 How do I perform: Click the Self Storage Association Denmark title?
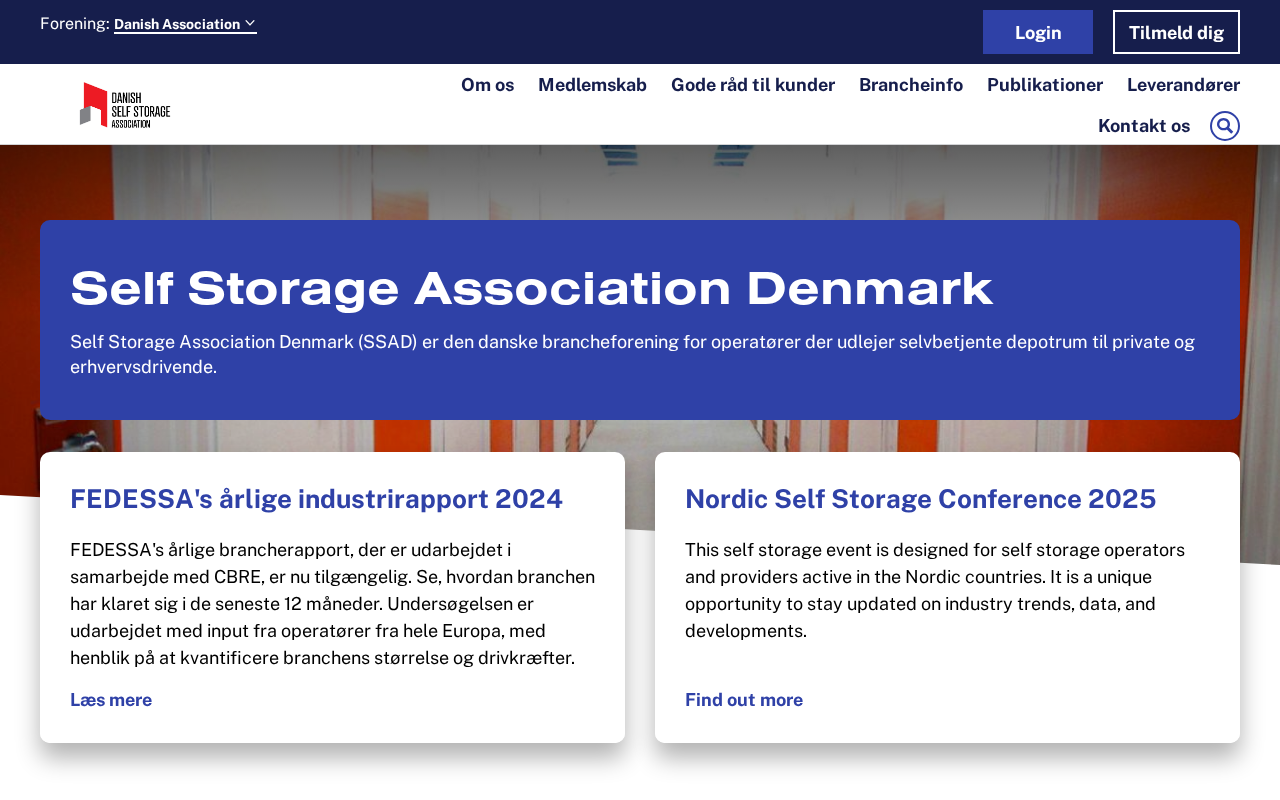click(531, 288)
